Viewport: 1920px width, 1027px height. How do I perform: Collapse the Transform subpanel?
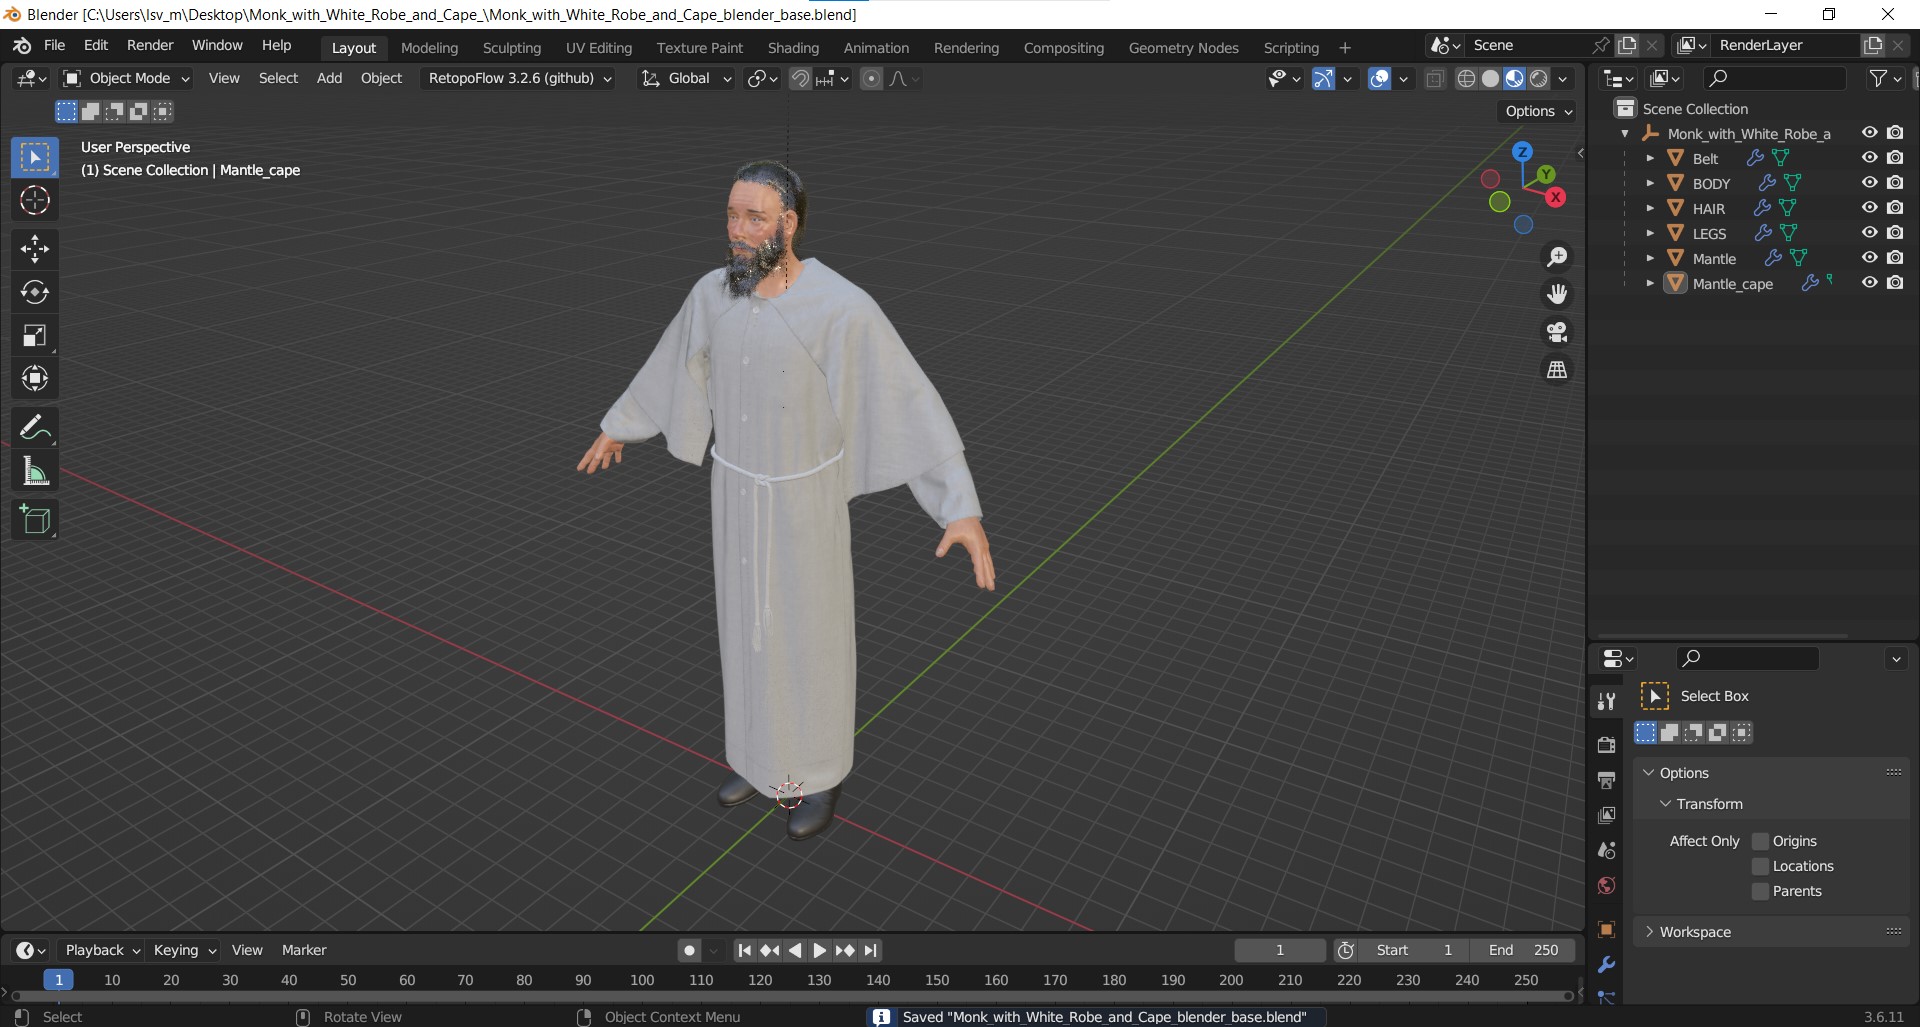click(1709, 804)
